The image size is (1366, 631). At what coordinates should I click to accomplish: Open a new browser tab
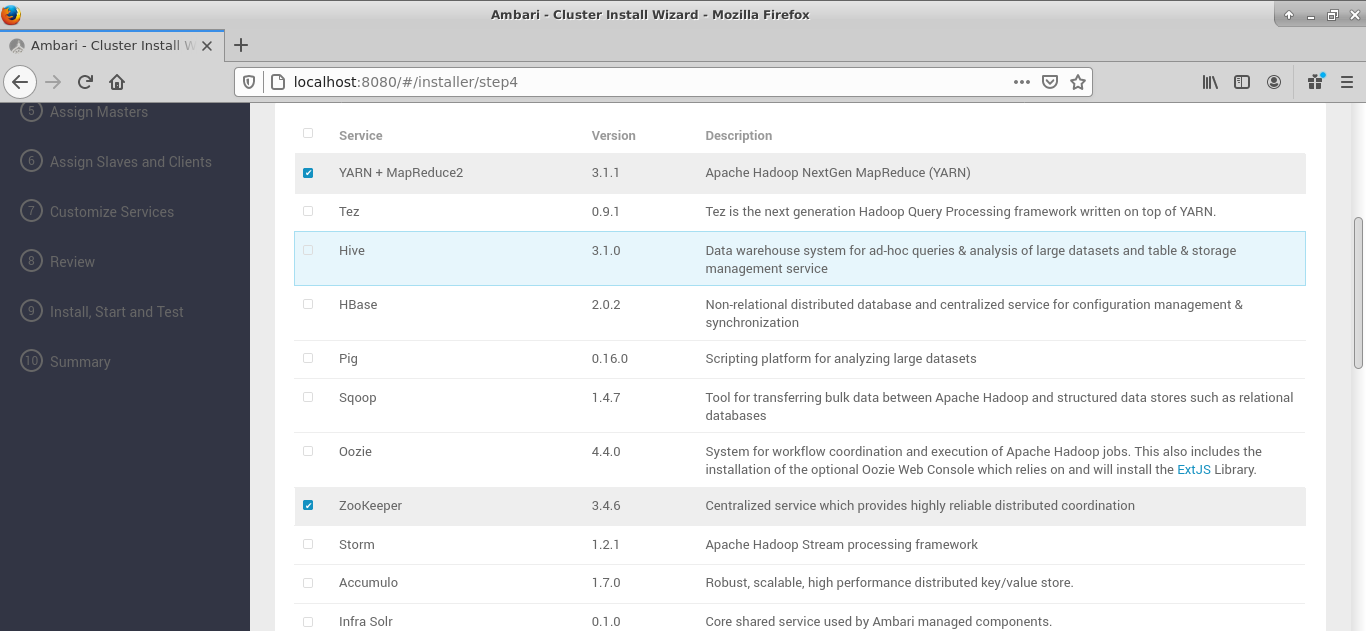(241, 45)
